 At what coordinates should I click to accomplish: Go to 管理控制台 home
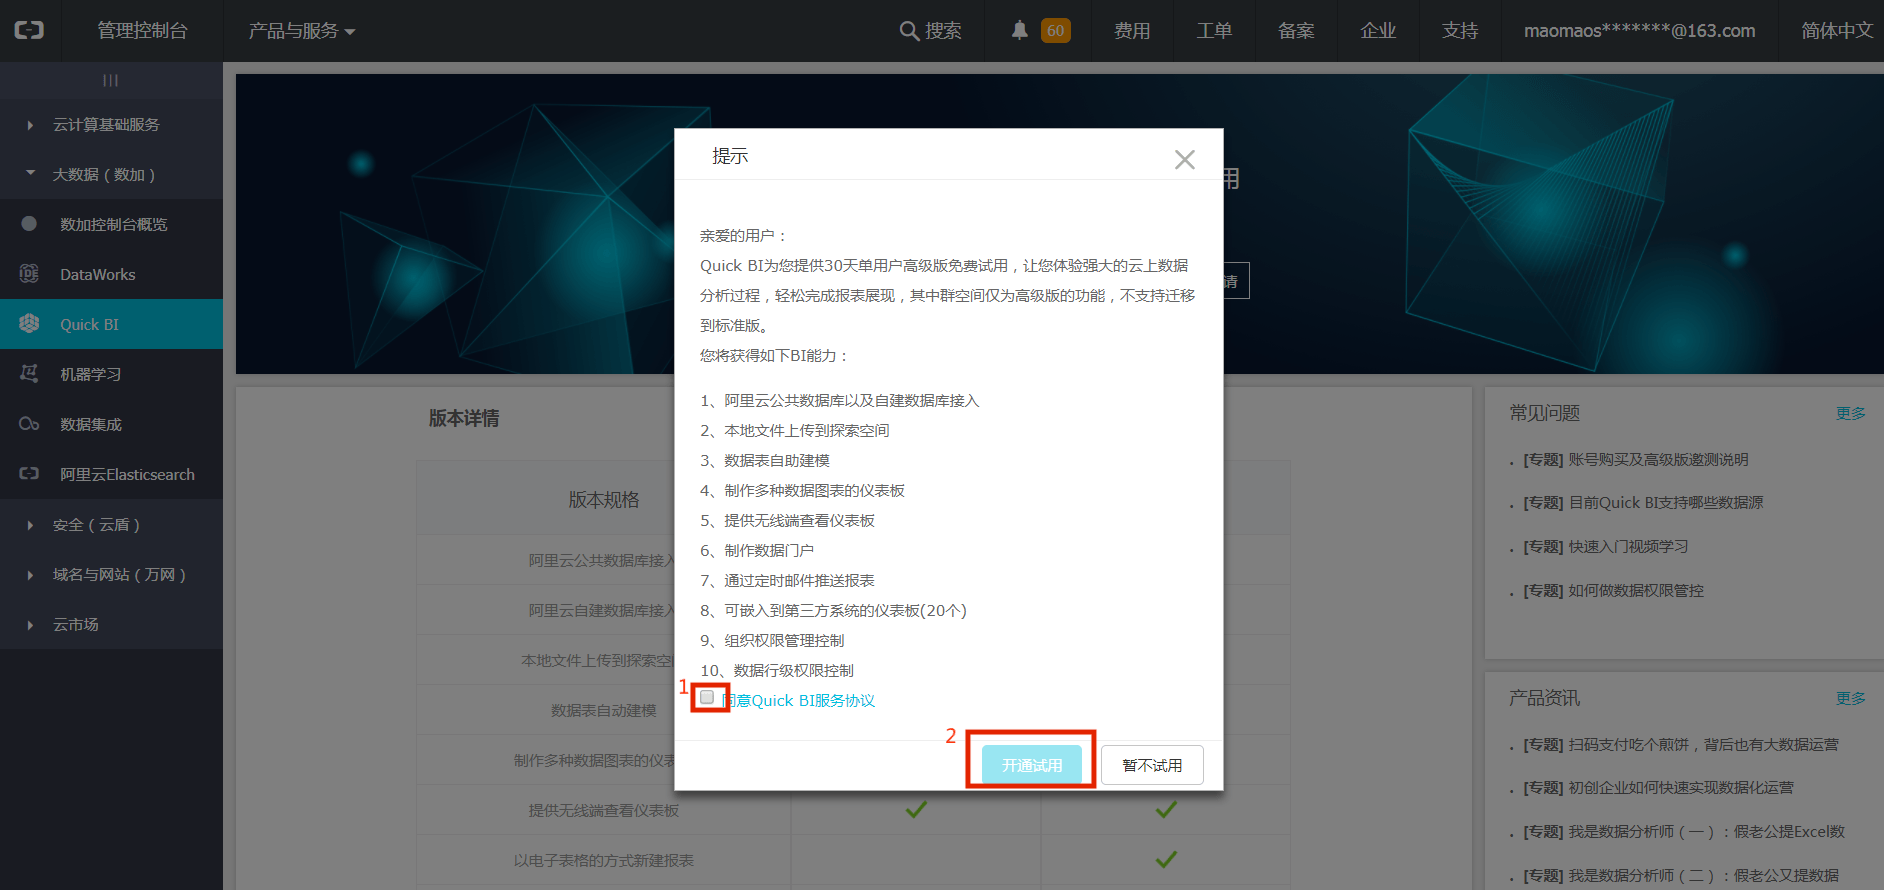pyautogui.click(x=142, y=31)
